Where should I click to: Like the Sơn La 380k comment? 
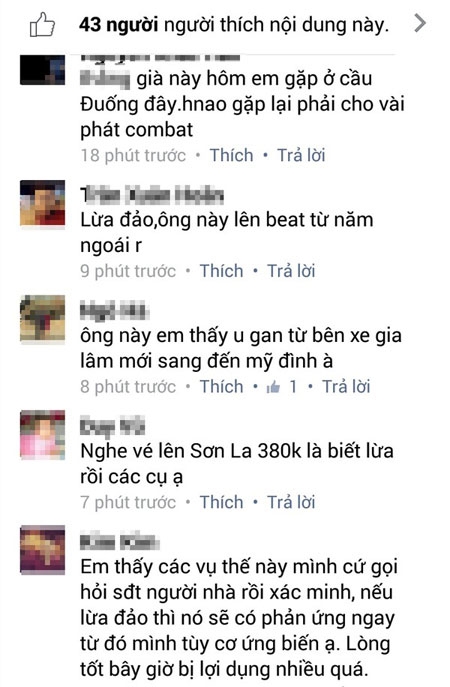[221, 502]
